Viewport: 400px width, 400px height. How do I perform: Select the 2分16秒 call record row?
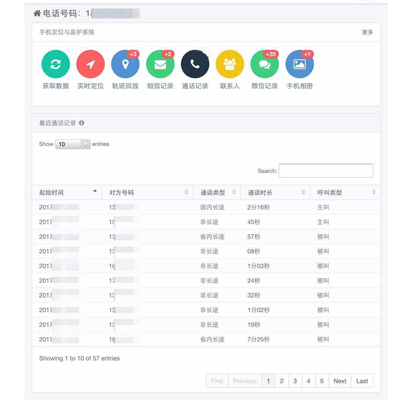[x=206, y=207]
